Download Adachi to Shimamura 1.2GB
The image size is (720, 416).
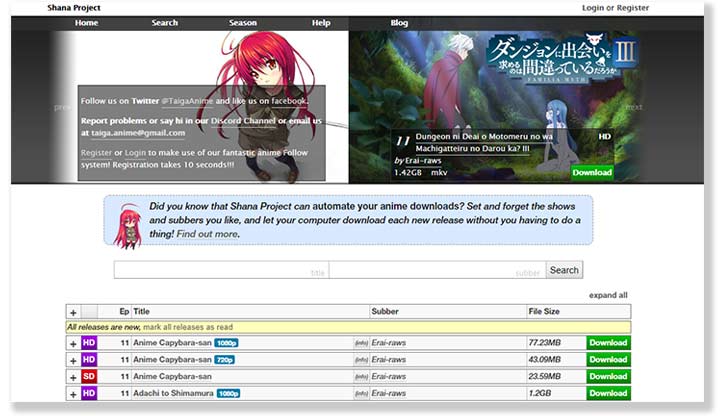click(608, 393)
